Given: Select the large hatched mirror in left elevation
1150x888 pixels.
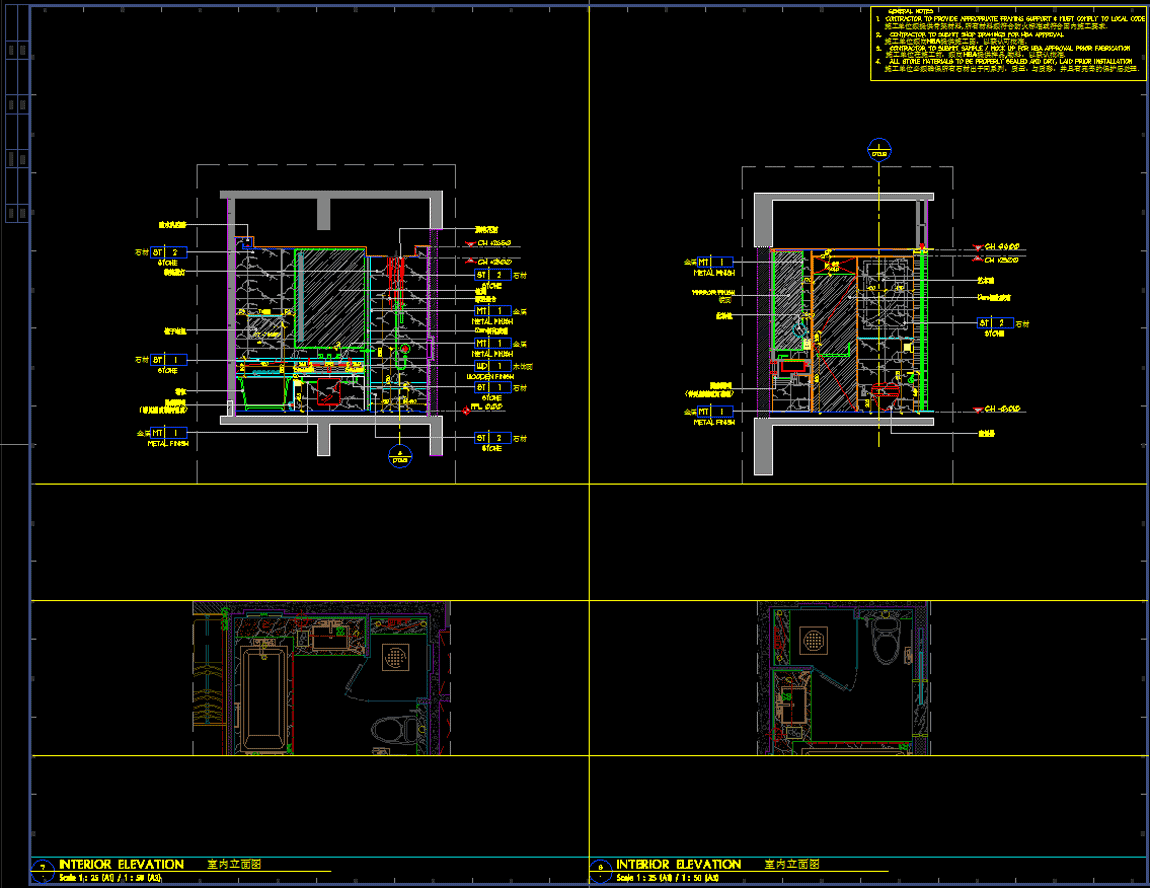Looking at the screenshot, I should (330, 297).
